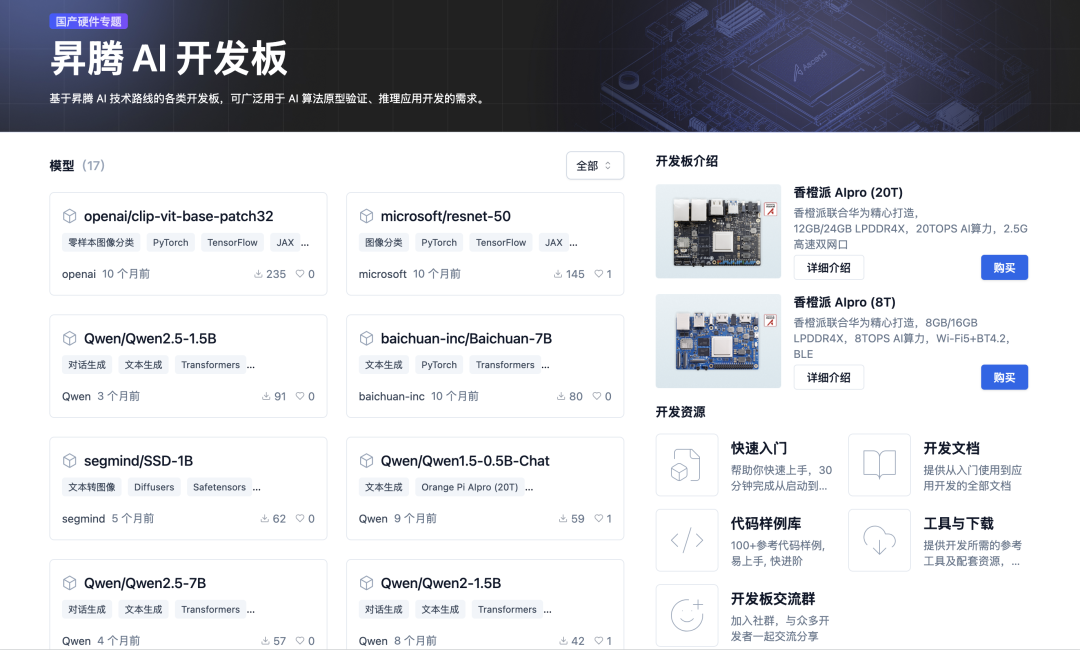
Task: Open the 香橙派 AIpro (8T) board thumbnail
Action: pyautogui.click(x=718, y=341)
